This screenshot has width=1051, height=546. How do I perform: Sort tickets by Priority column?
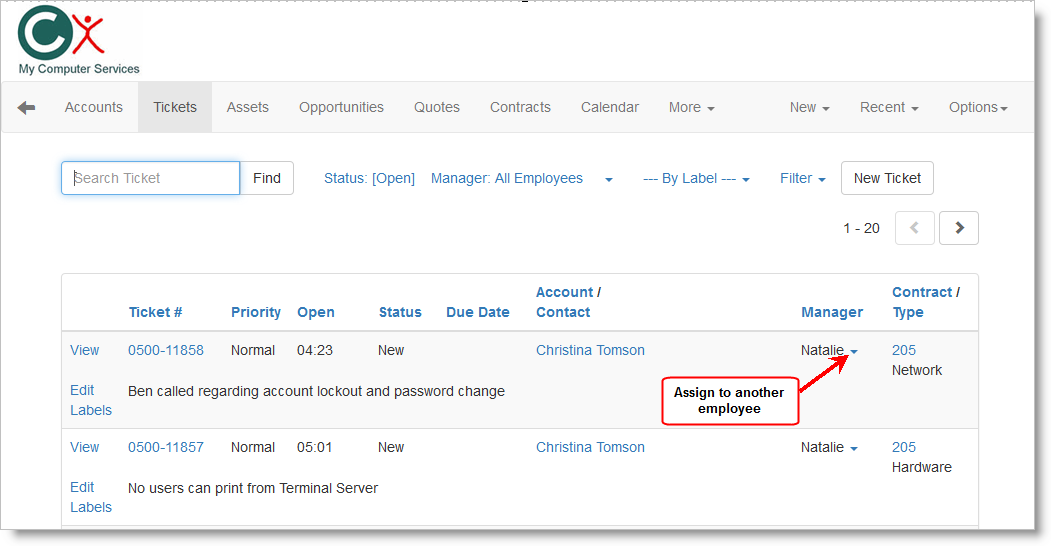(x=255, y=312)
